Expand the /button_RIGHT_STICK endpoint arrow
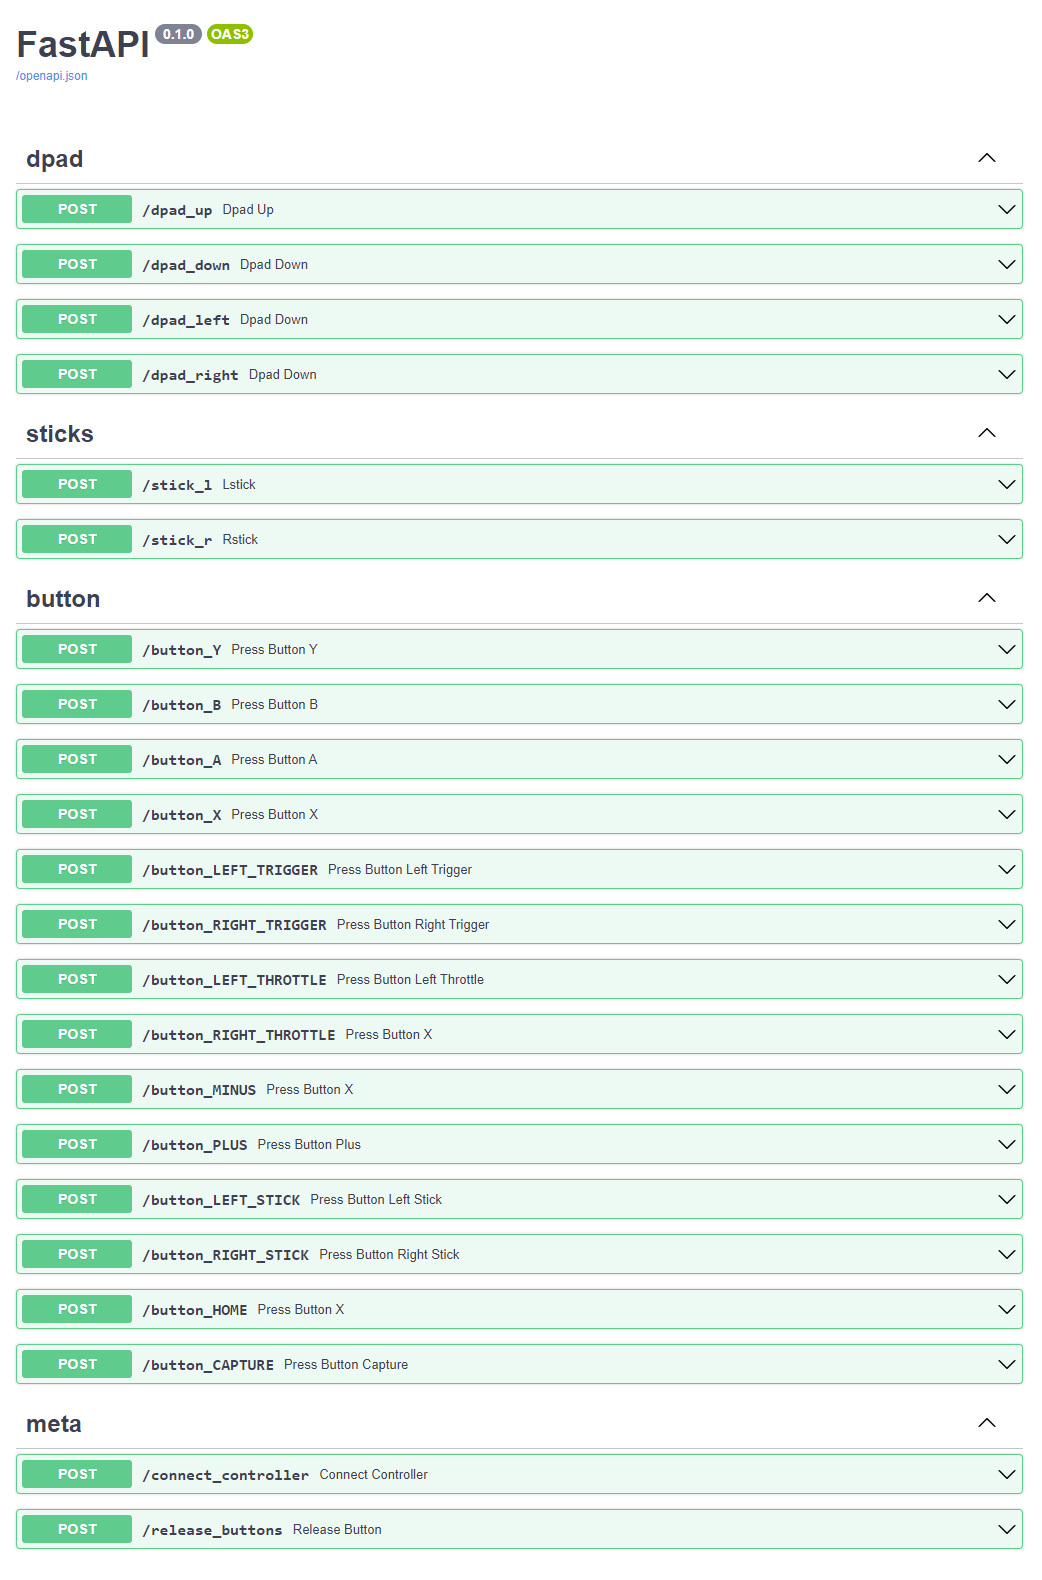Screen dimensions: 1042x1580 click(x=1006, y=1254)
